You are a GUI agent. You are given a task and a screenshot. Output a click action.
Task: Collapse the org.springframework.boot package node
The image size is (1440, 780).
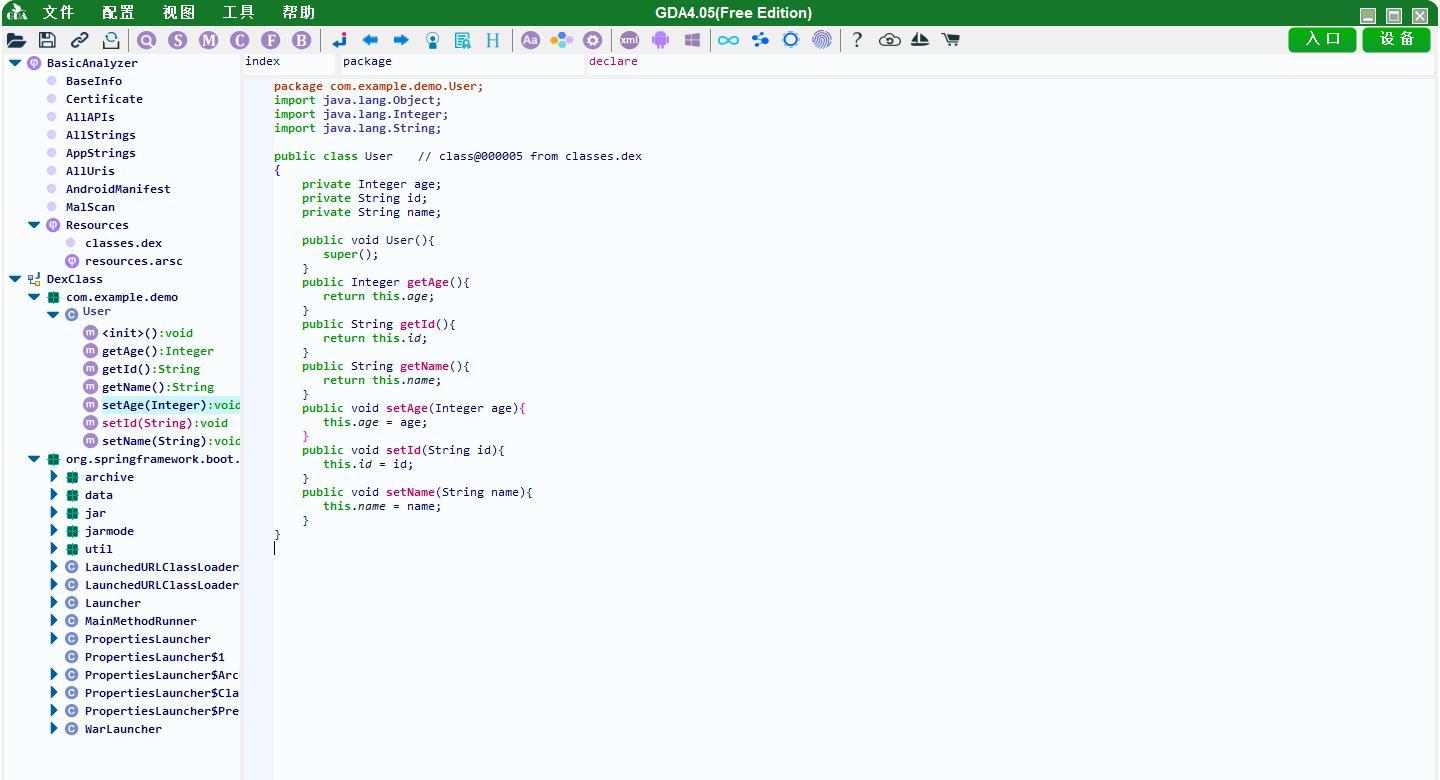34,459
